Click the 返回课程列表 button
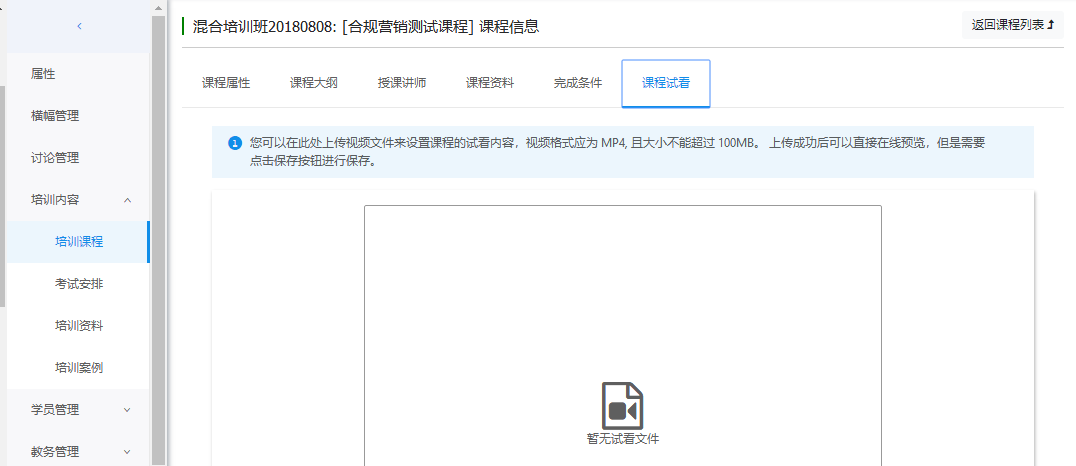The image size is (1076, 466). coord(1012,25)
